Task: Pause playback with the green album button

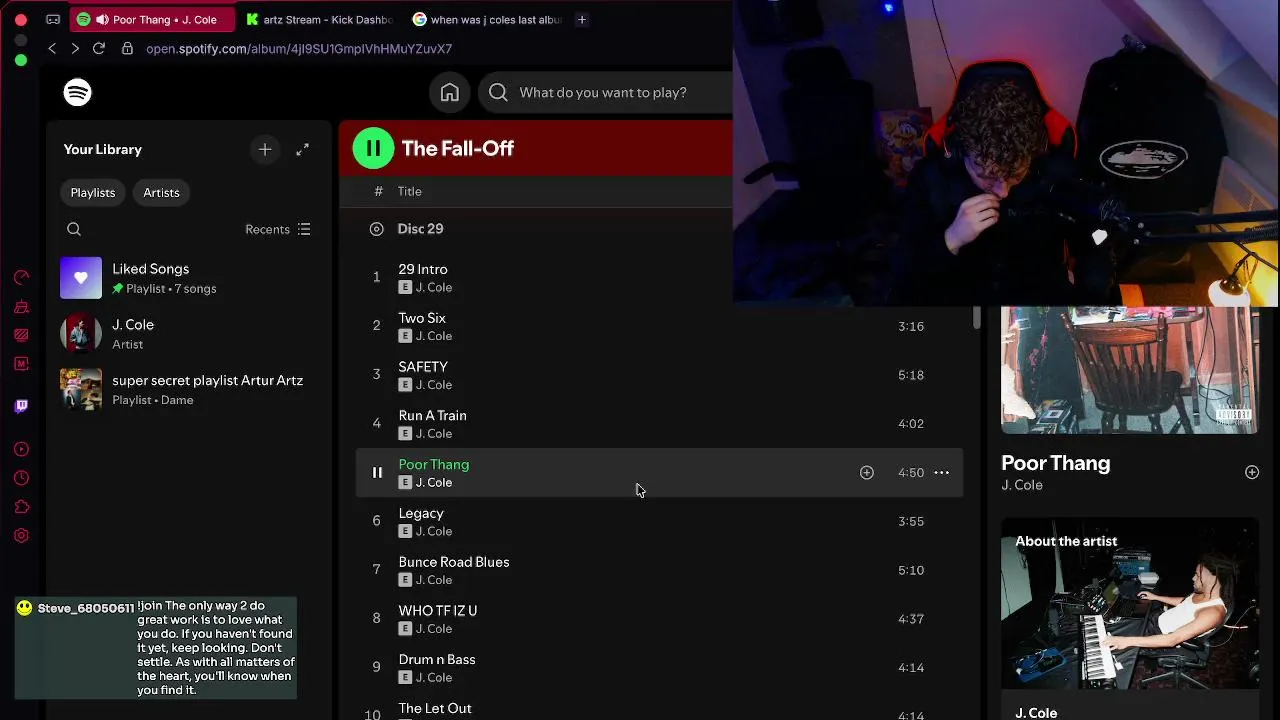Action: [x=373, y=149]
